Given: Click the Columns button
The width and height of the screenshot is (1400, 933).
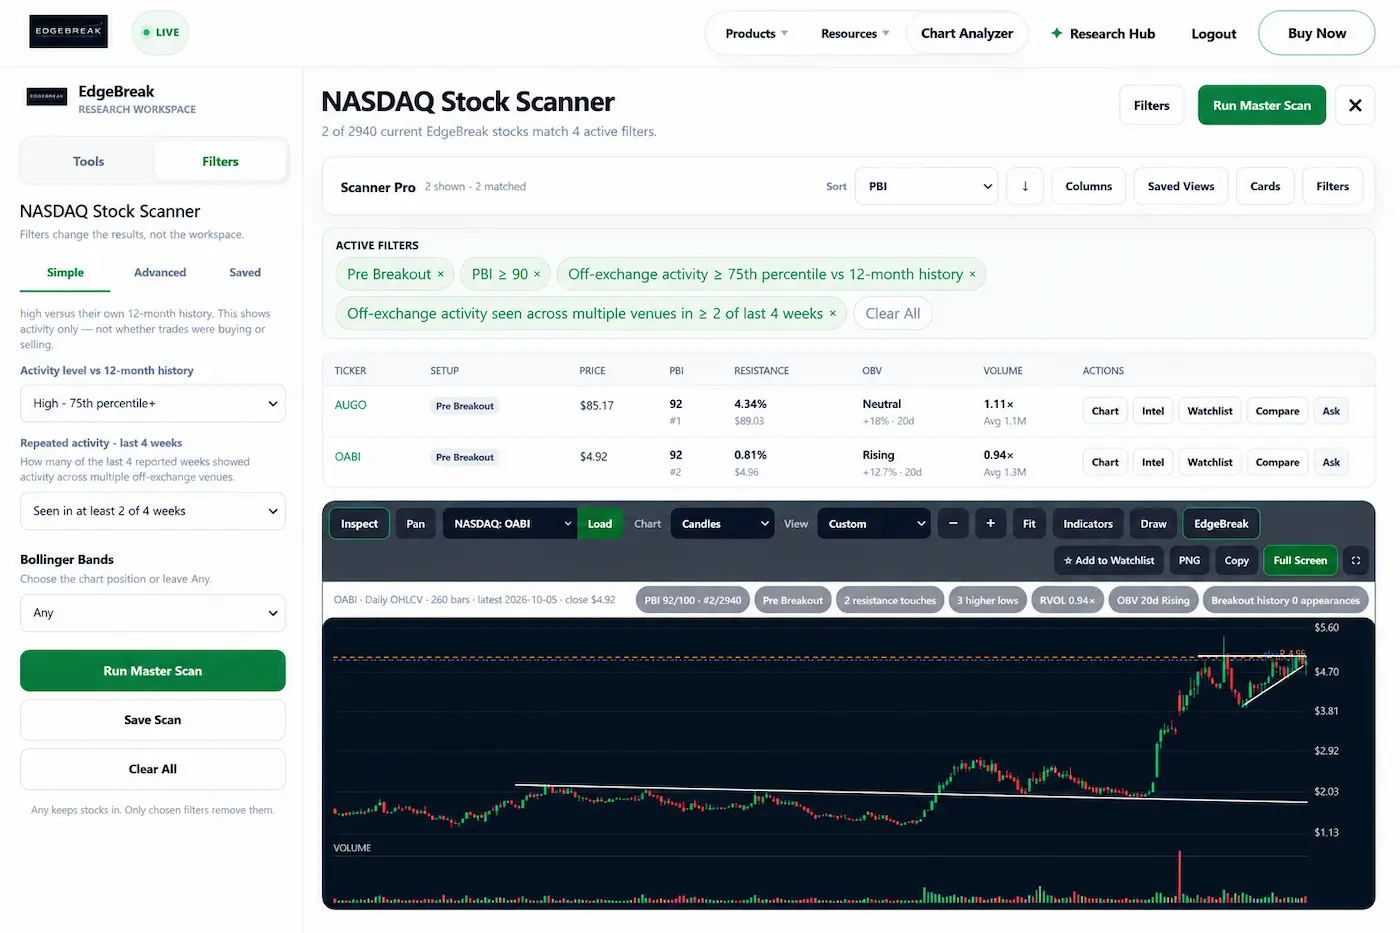Looking at the screenshot, I should click(x=1089, y=186).
